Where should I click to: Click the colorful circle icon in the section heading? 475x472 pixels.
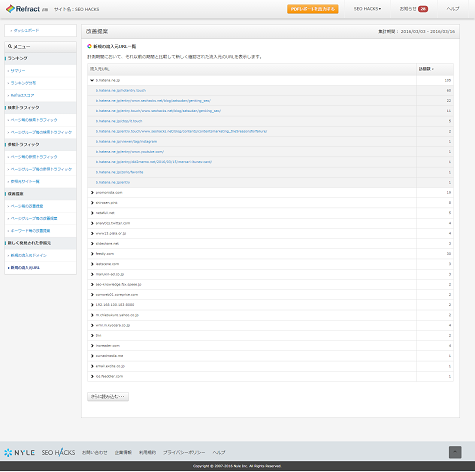click(89, 46)
